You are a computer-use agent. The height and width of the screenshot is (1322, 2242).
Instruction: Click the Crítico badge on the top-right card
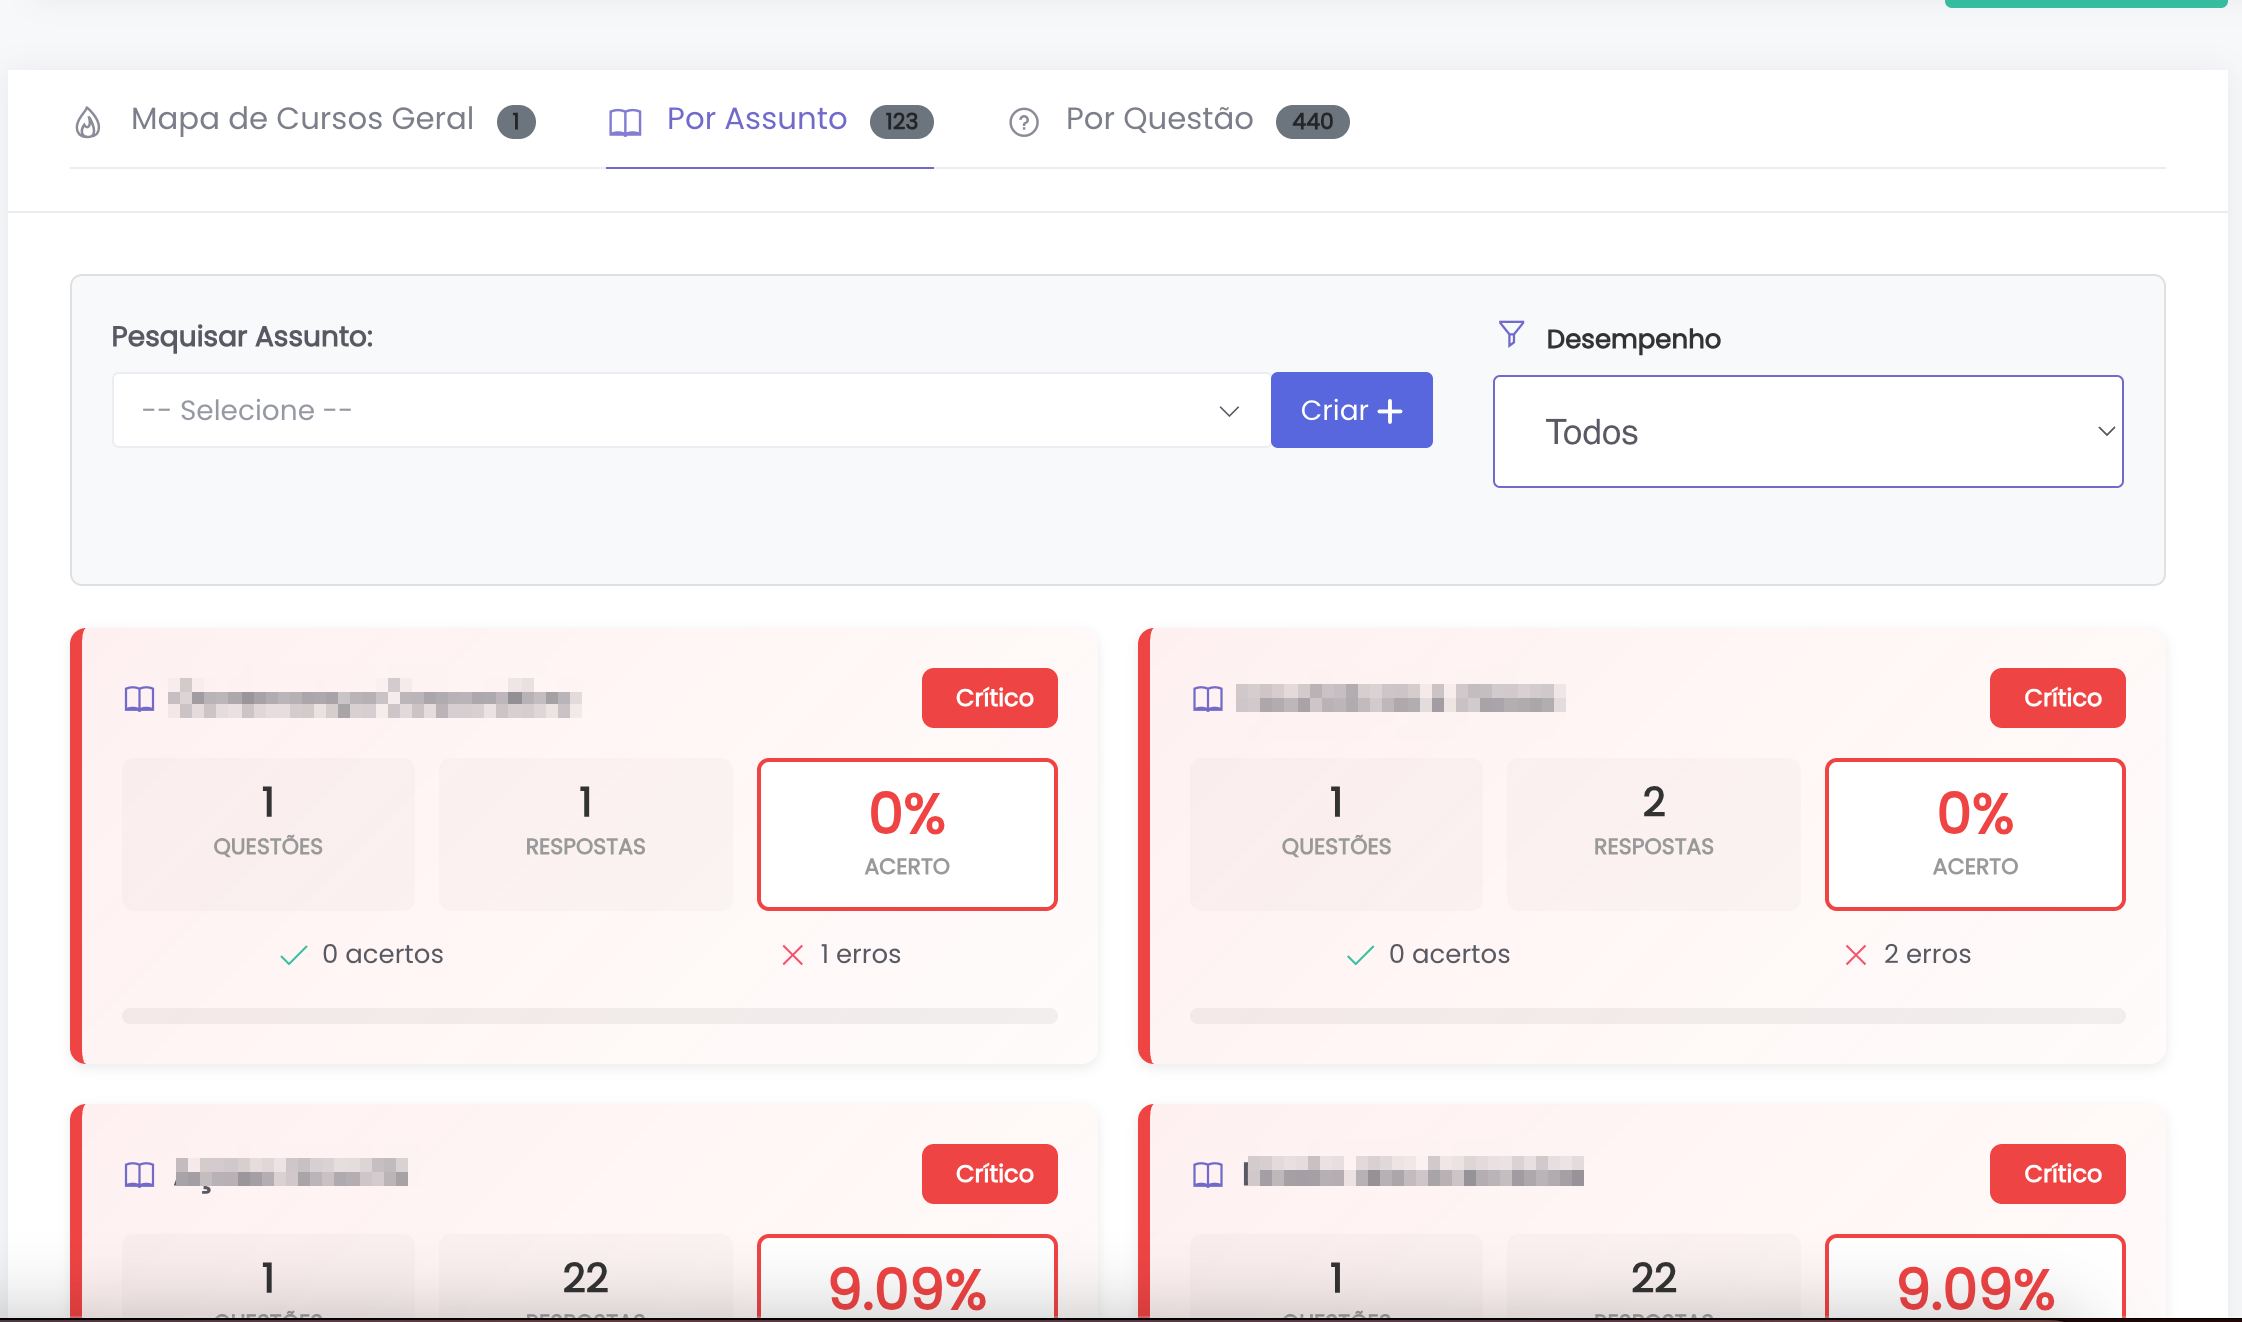coord(2057,698)
